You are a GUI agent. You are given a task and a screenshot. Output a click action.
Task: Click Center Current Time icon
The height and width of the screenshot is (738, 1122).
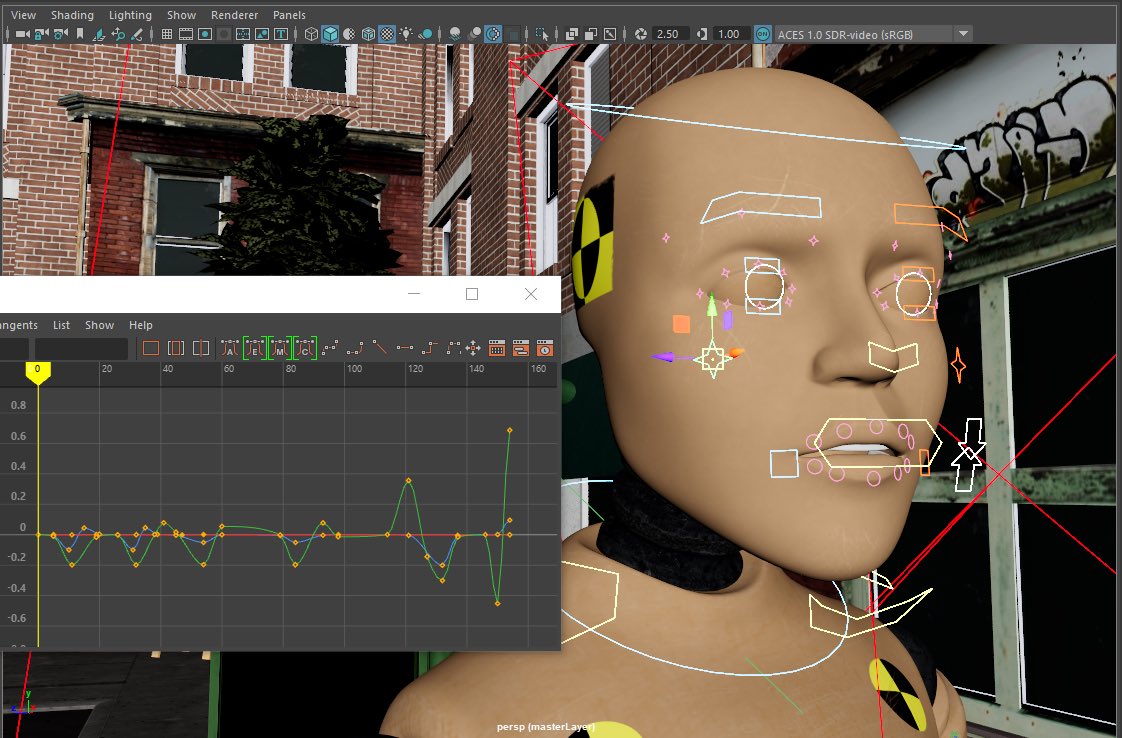tap(201, 349)
